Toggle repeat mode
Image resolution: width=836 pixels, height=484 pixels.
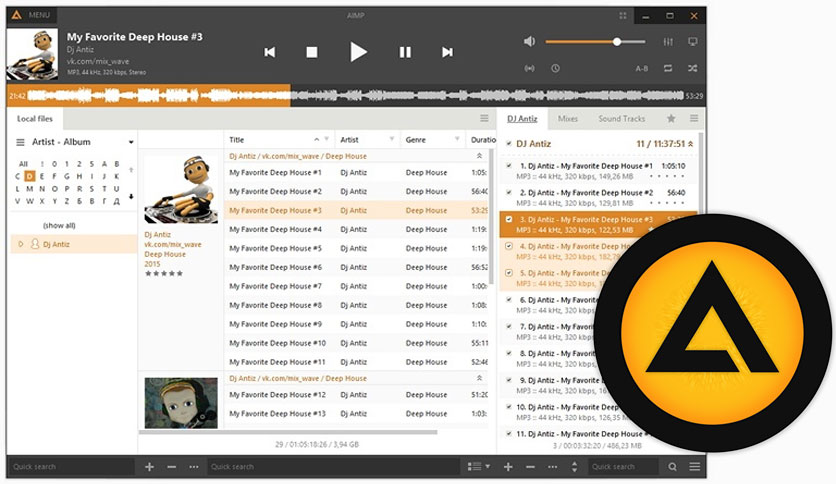point(668,68)
